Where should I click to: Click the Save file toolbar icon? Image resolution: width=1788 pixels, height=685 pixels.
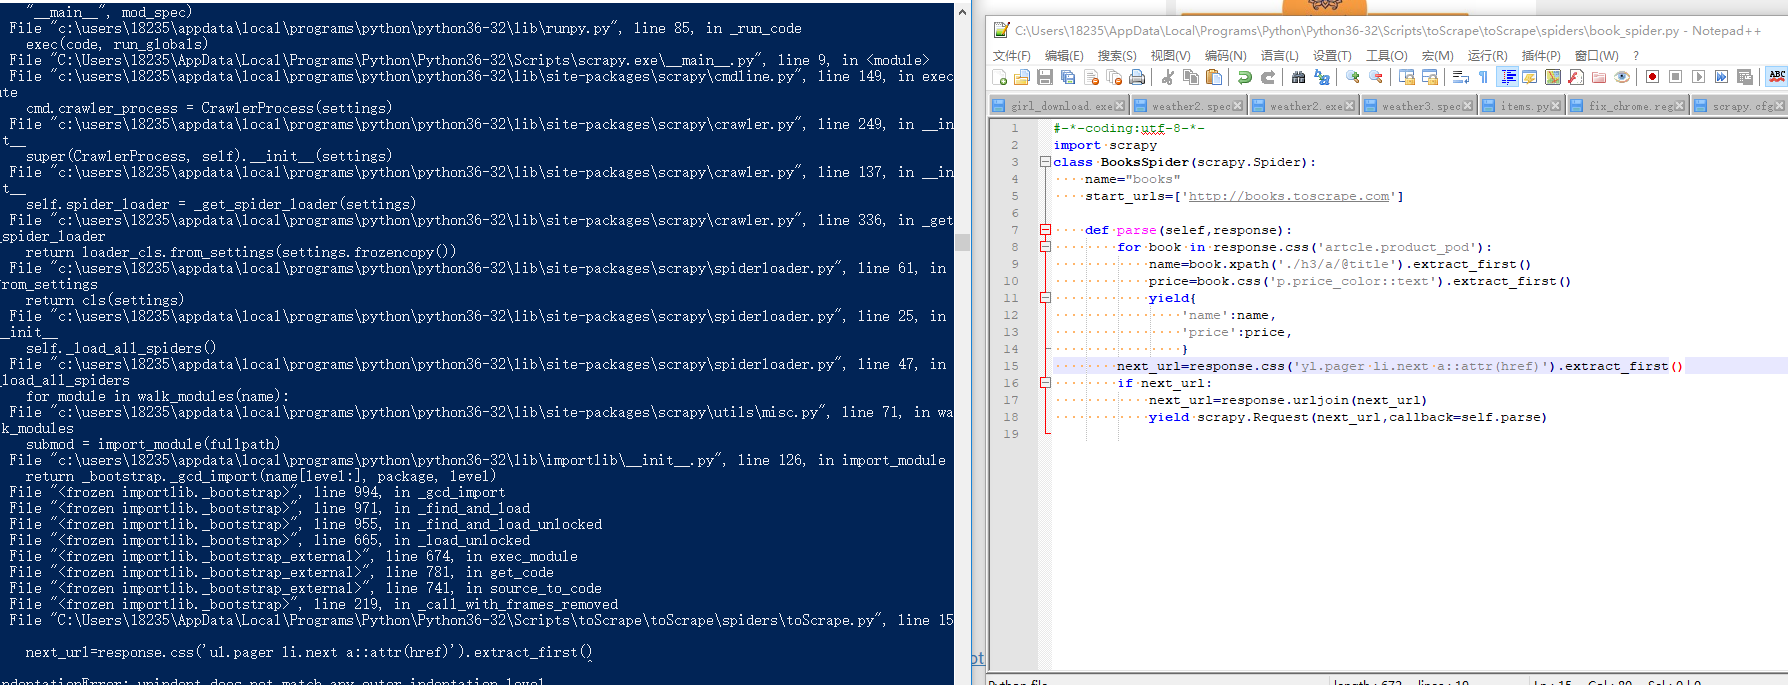(x=1044, y=77)
